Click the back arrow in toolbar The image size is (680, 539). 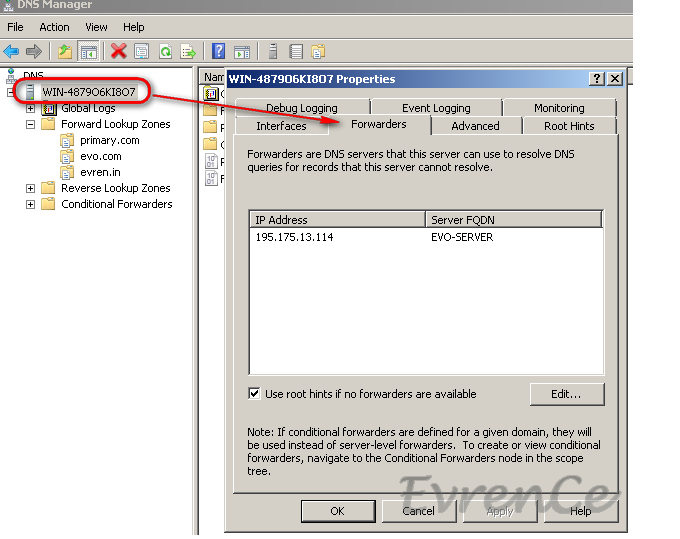click(12, 51)
